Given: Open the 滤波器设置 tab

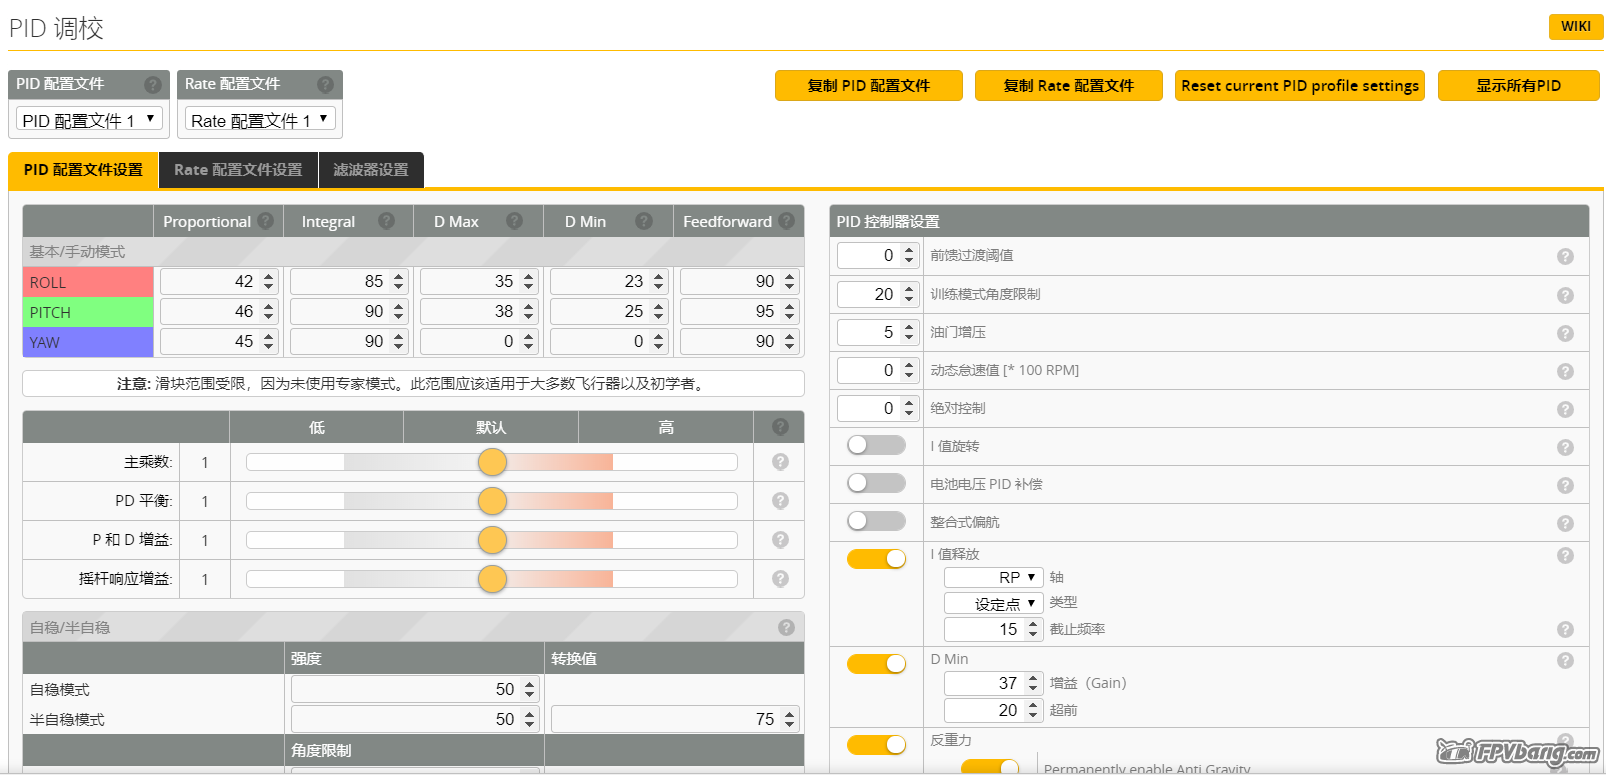Looking at the screenshot, I should point(371,170).
